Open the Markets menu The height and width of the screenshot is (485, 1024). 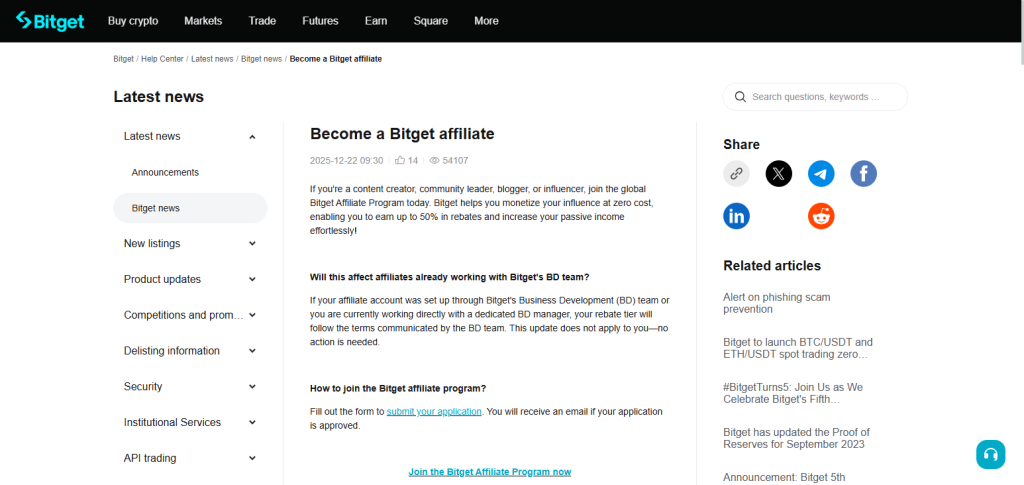(203, 21)
